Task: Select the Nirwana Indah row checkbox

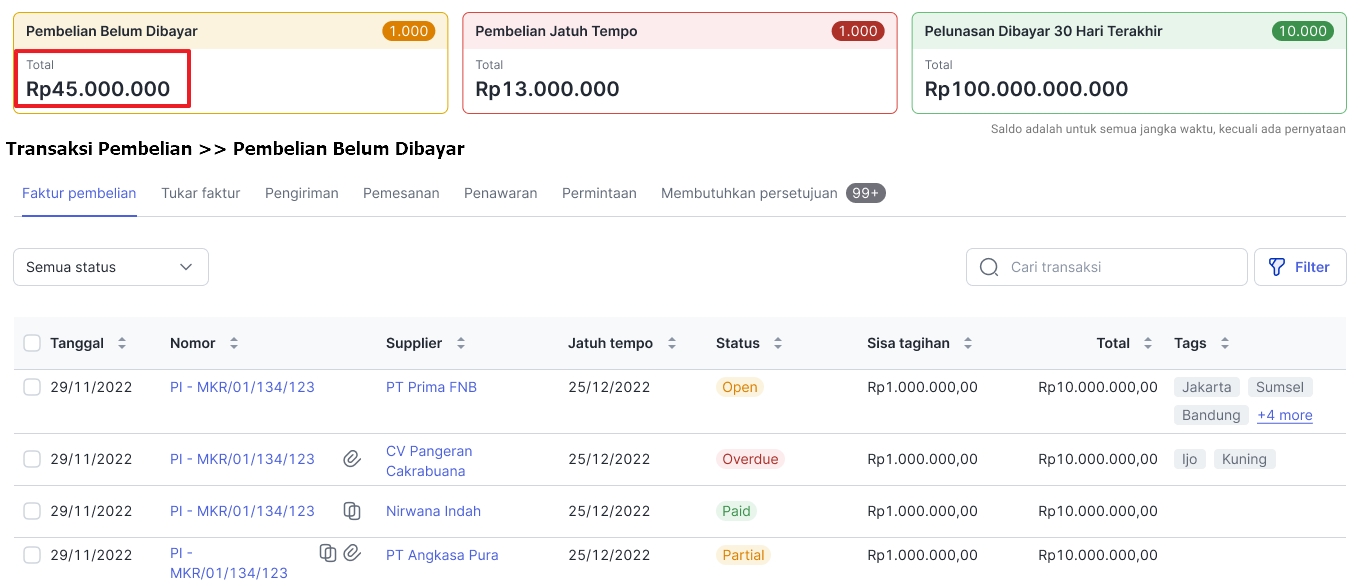Action: tap(32, 511)
